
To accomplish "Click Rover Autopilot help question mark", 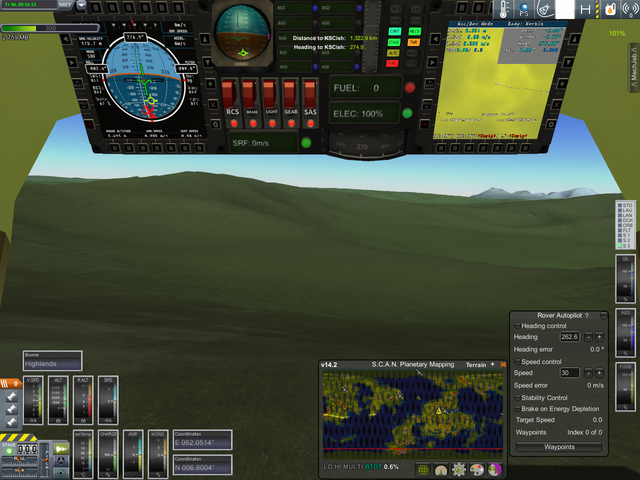I will pyautogui.click(x=587, y=316).
